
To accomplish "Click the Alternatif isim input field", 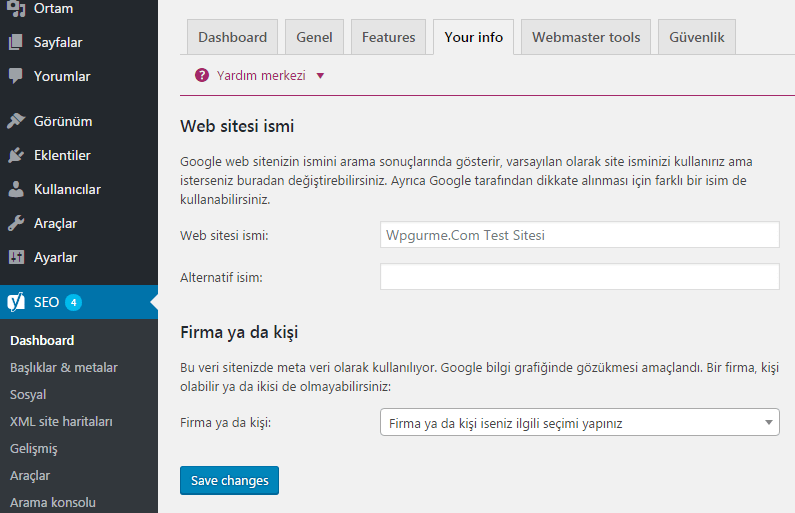I will (580, 276).
